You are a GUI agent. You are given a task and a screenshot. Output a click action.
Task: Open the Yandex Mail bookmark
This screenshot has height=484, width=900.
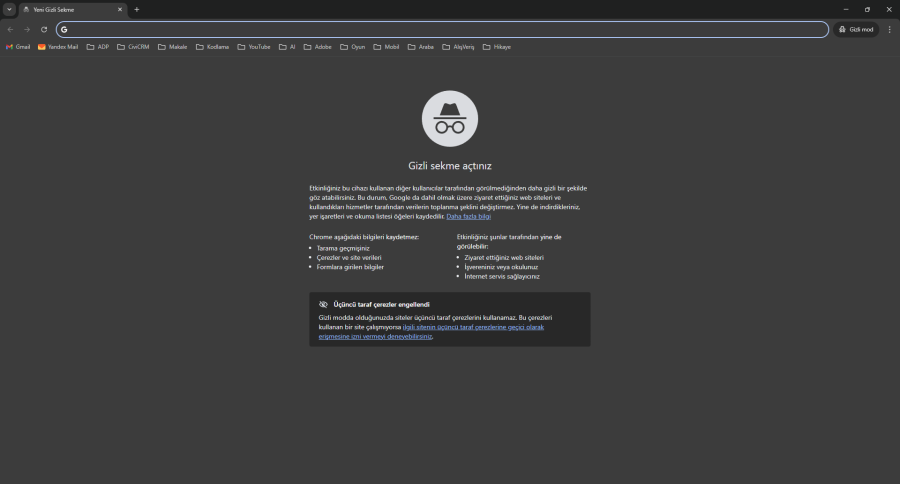coord(58,46)
